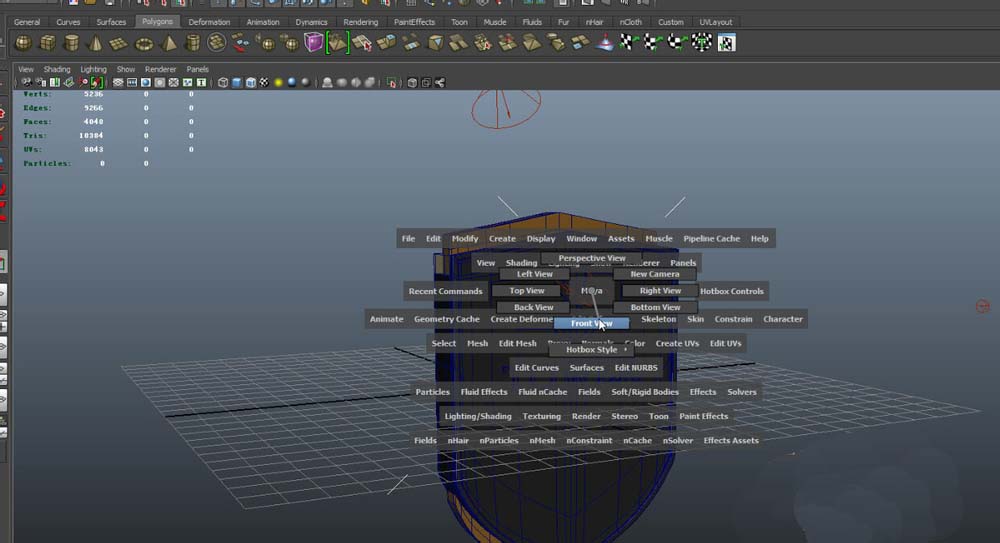This screenshot has width=1000, height=543.
Task: Click the purple cube shelf icon
Action: (314, 42)
